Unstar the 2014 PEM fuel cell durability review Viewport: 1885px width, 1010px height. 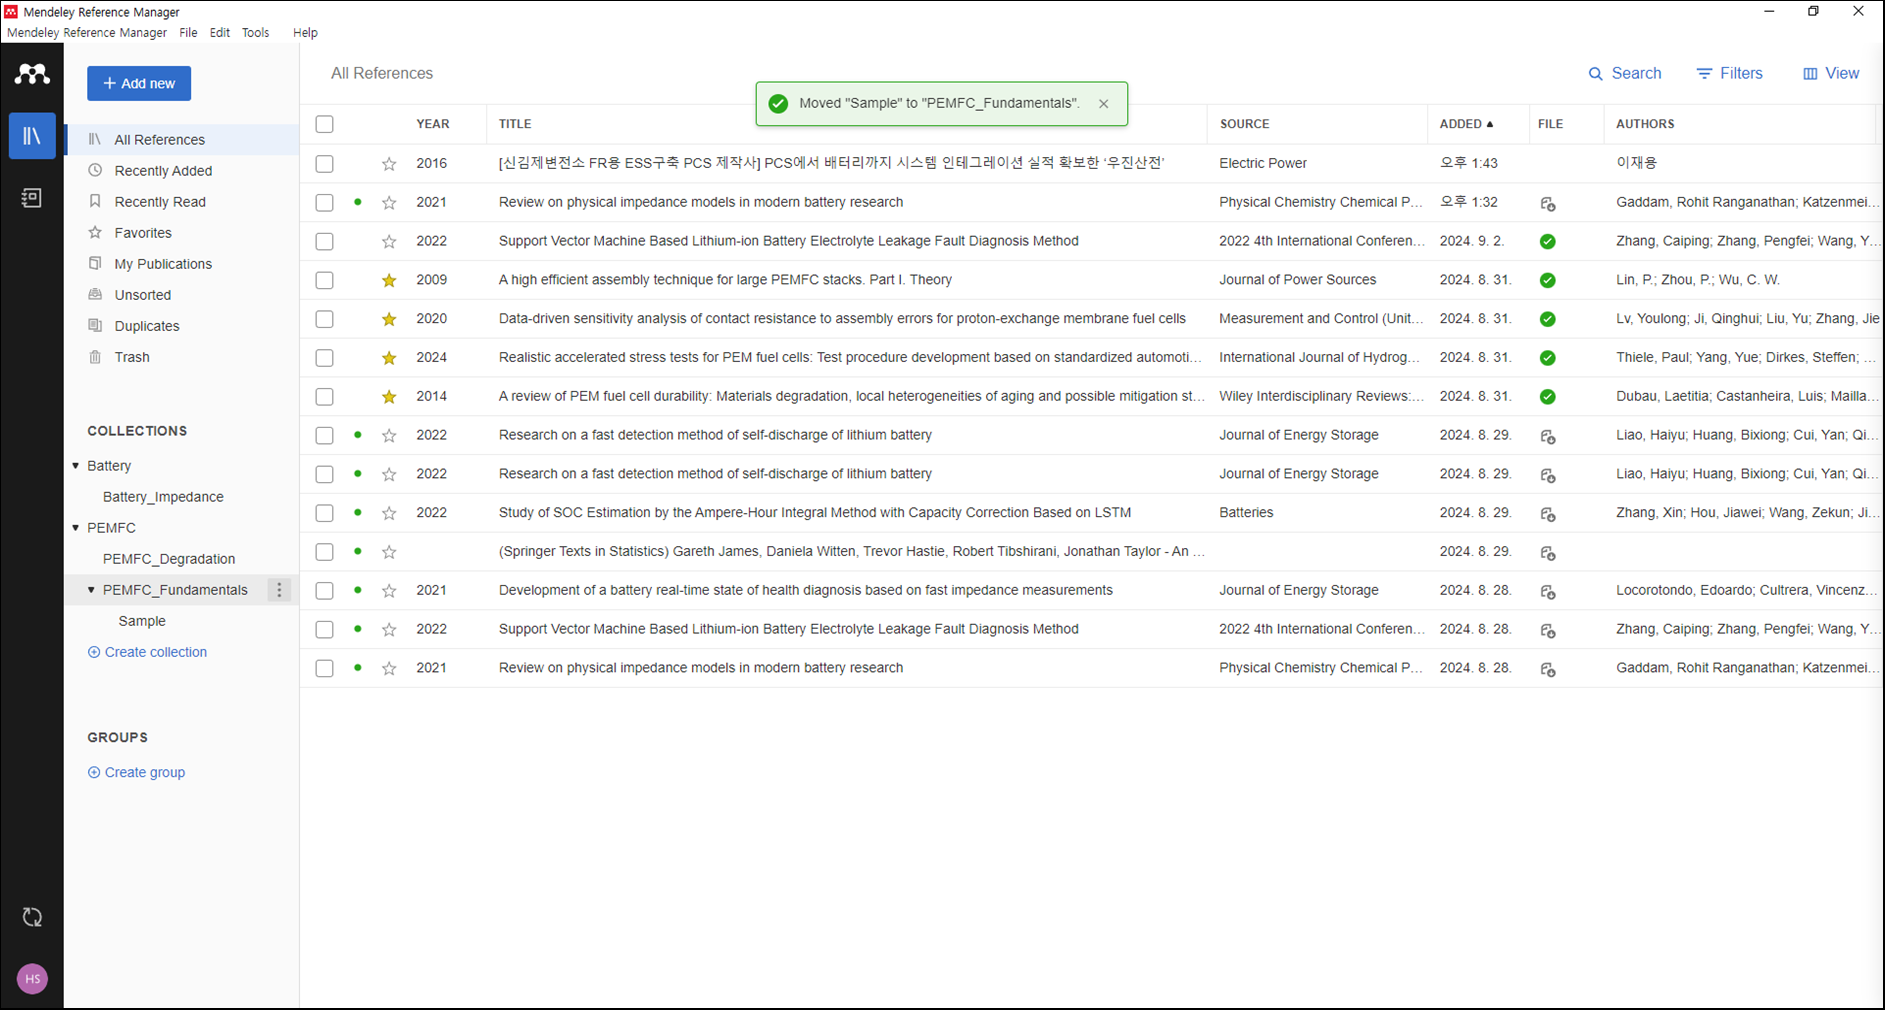389,397
